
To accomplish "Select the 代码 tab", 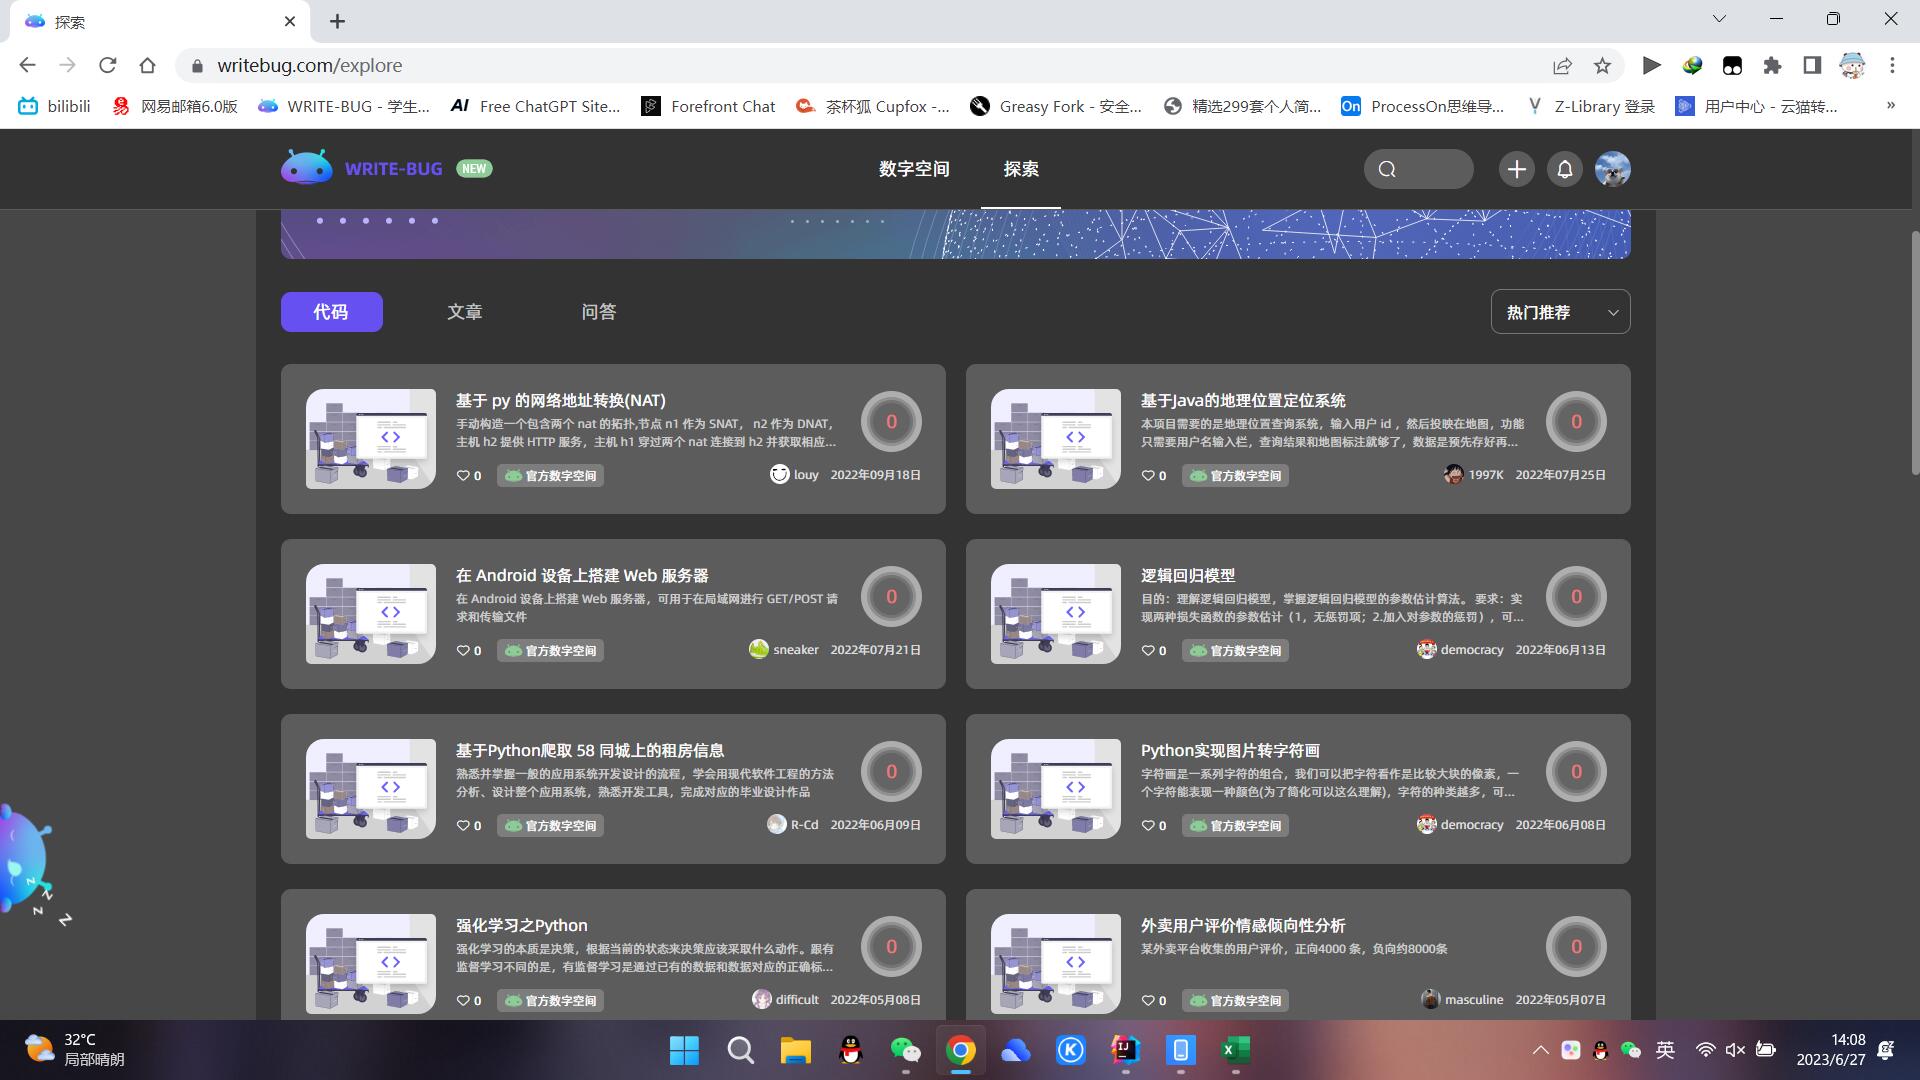I will [331, 311].
